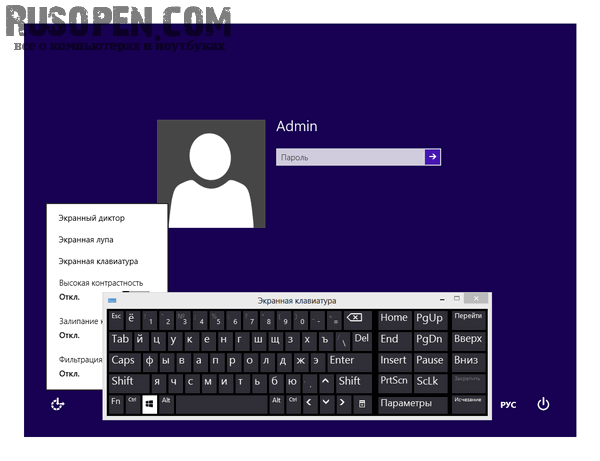Click the Admin user avatar picture
Image resolution: width=600 pixels, height=461 pixels.
coord(211,174)
